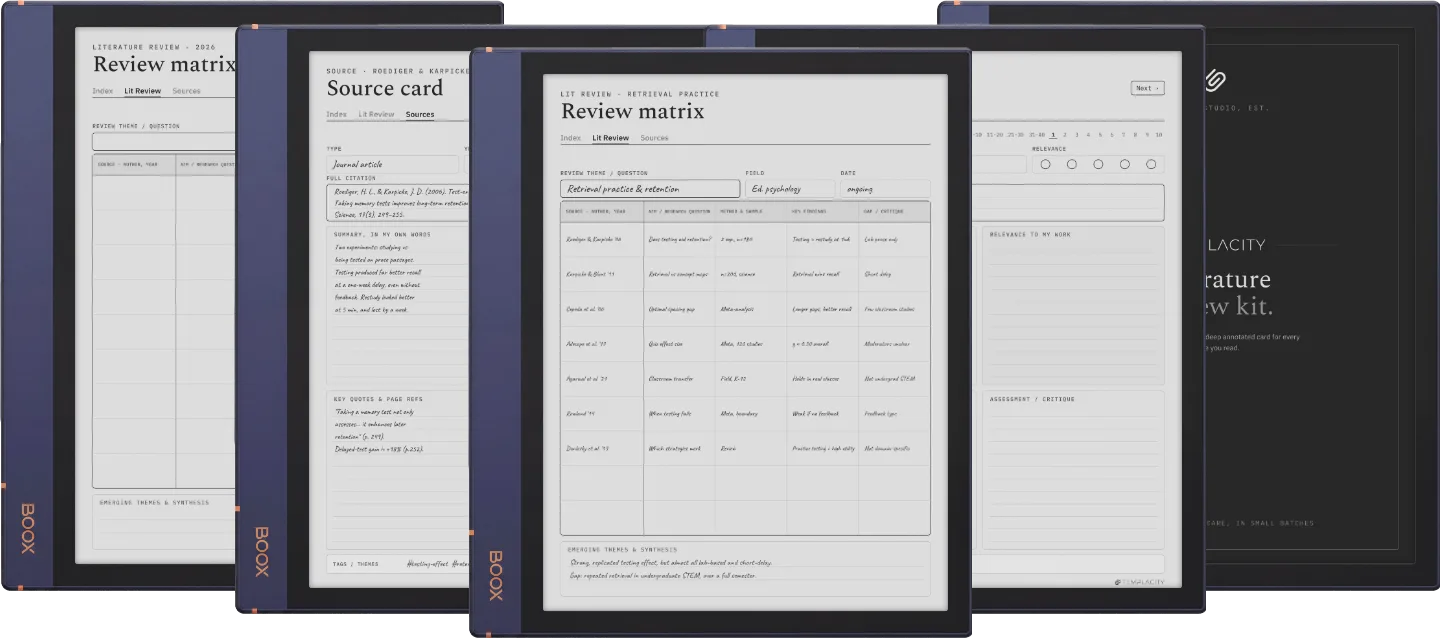Click front tablet Emerging Themes & Synthesis box

tap(745, 568)
